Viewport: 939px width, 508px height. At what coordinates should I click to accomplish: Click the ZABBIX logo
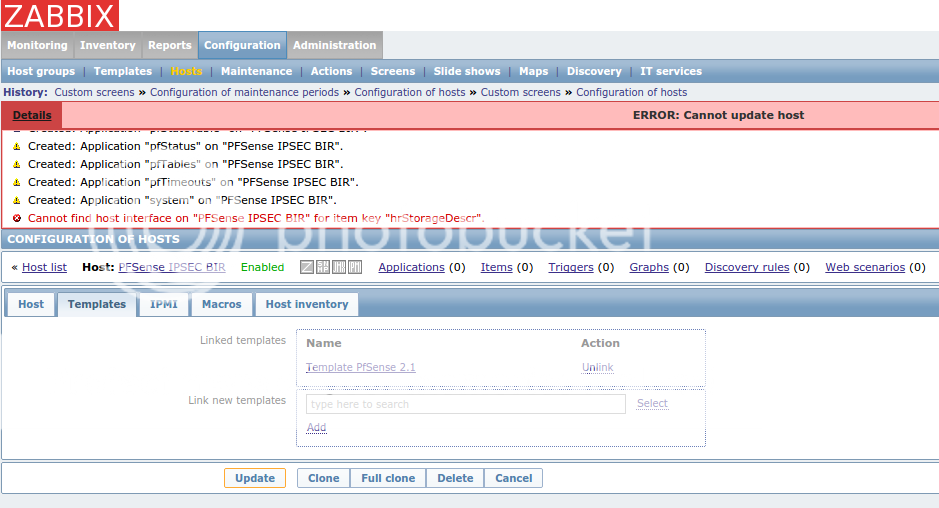pos(60,15)
